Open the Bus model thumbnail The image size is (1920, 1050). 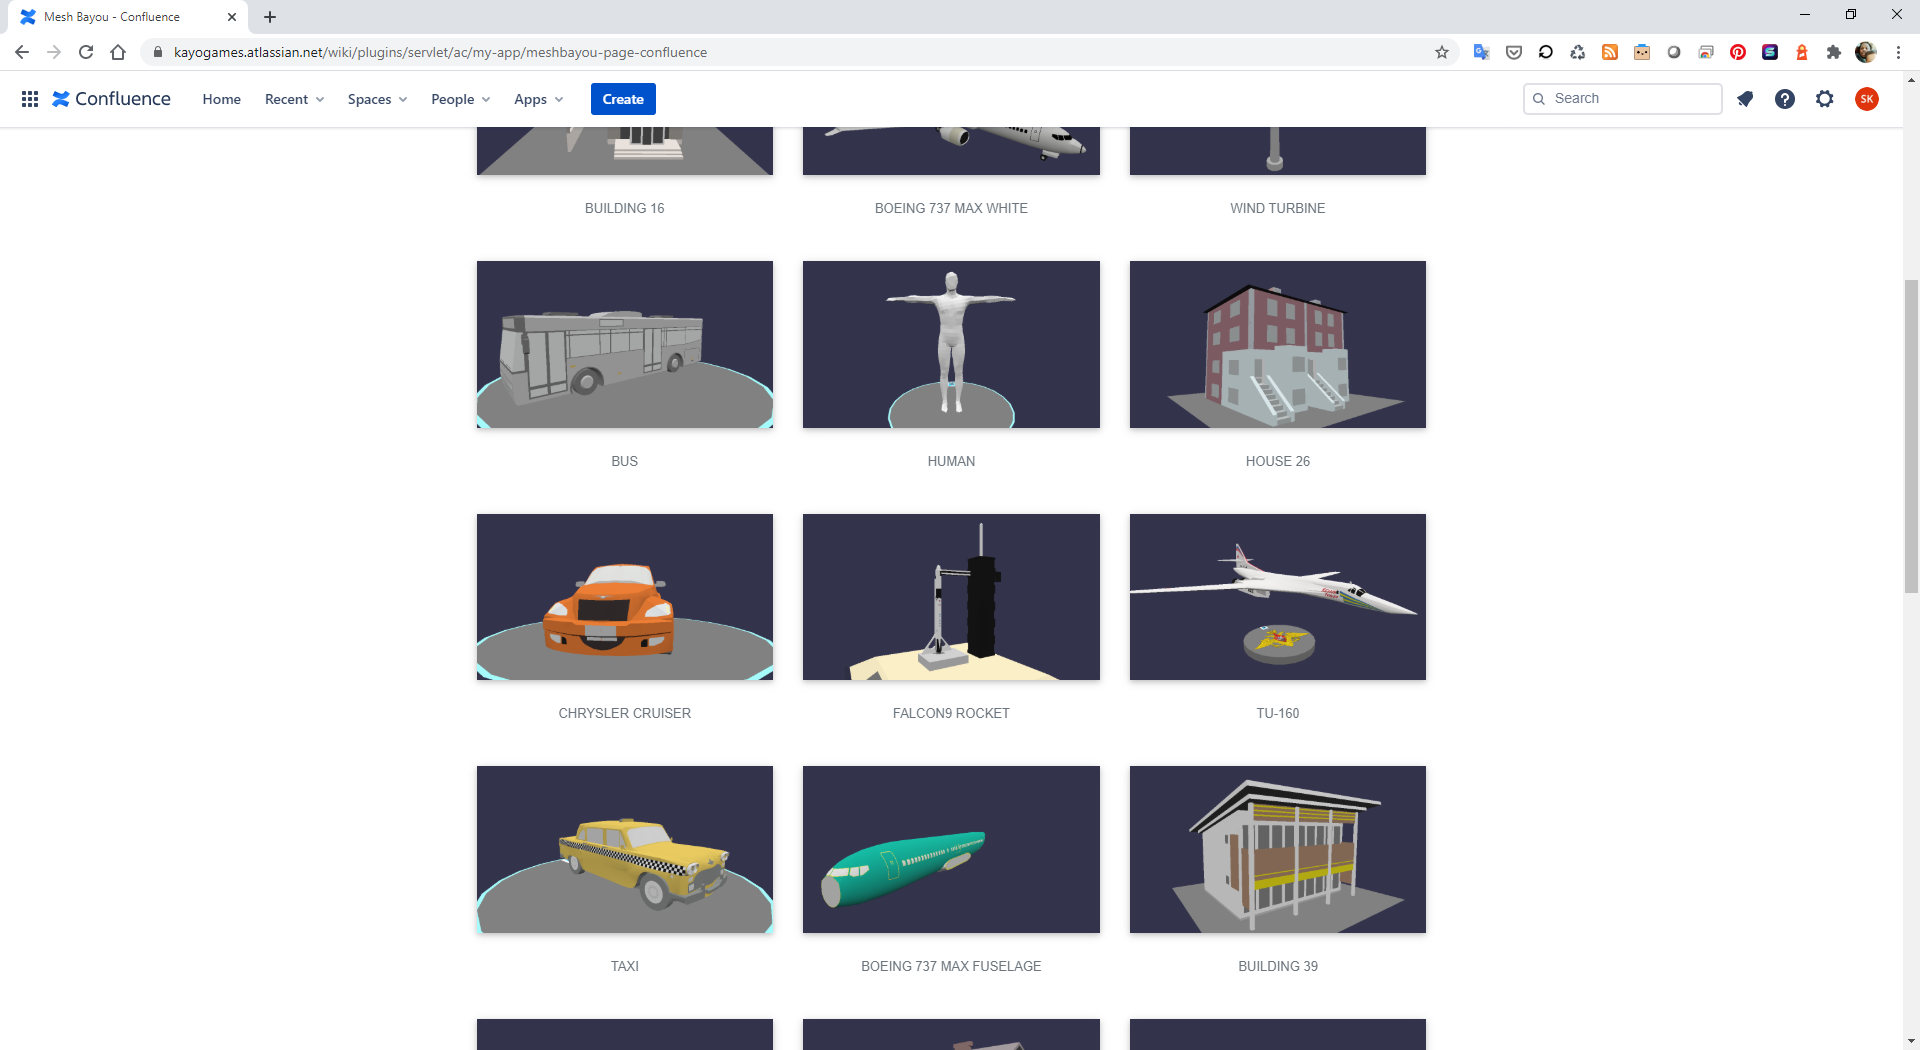[x=625, y=345]
